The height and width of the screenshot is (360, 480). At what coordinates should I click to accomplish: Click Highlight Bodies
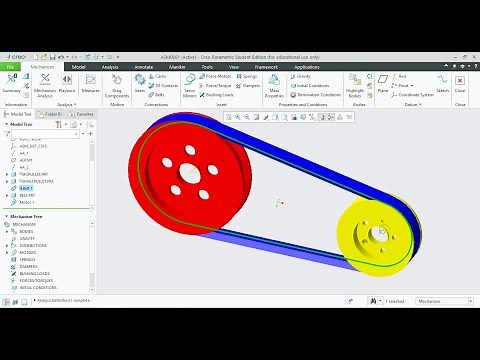click(355, 86)
